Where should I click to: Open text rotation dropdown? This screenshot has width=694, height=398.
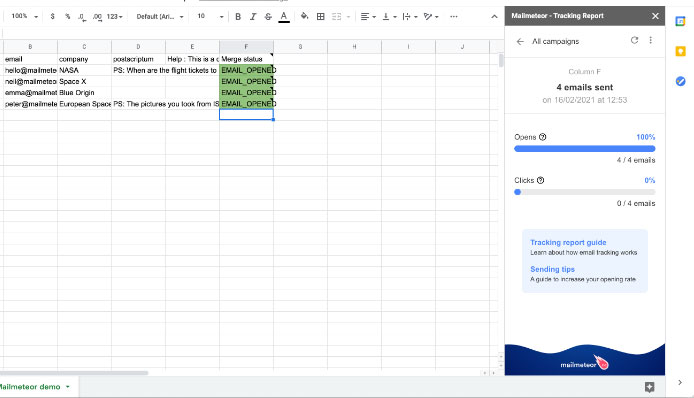click(x=431, y=16)
